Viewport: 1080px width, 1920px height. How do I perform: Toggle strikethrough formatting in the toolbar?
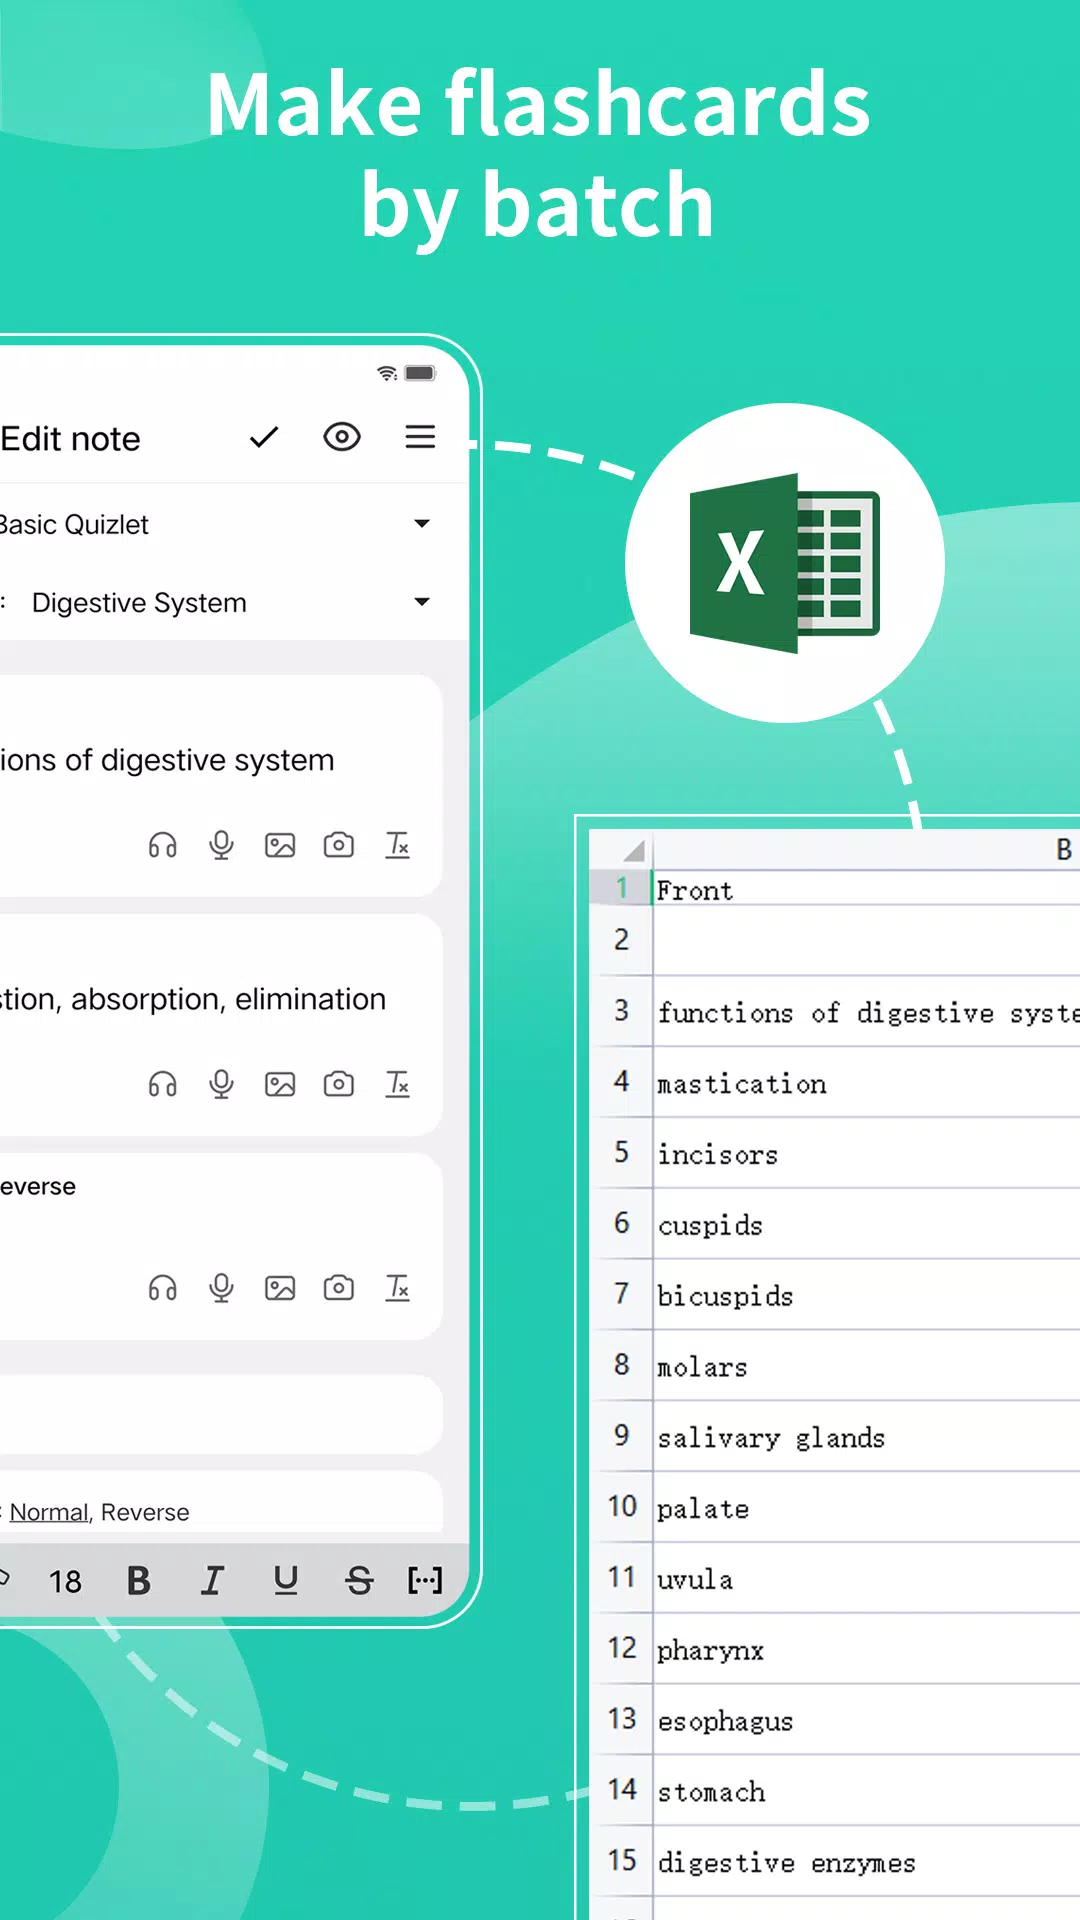pos(359,1581)
